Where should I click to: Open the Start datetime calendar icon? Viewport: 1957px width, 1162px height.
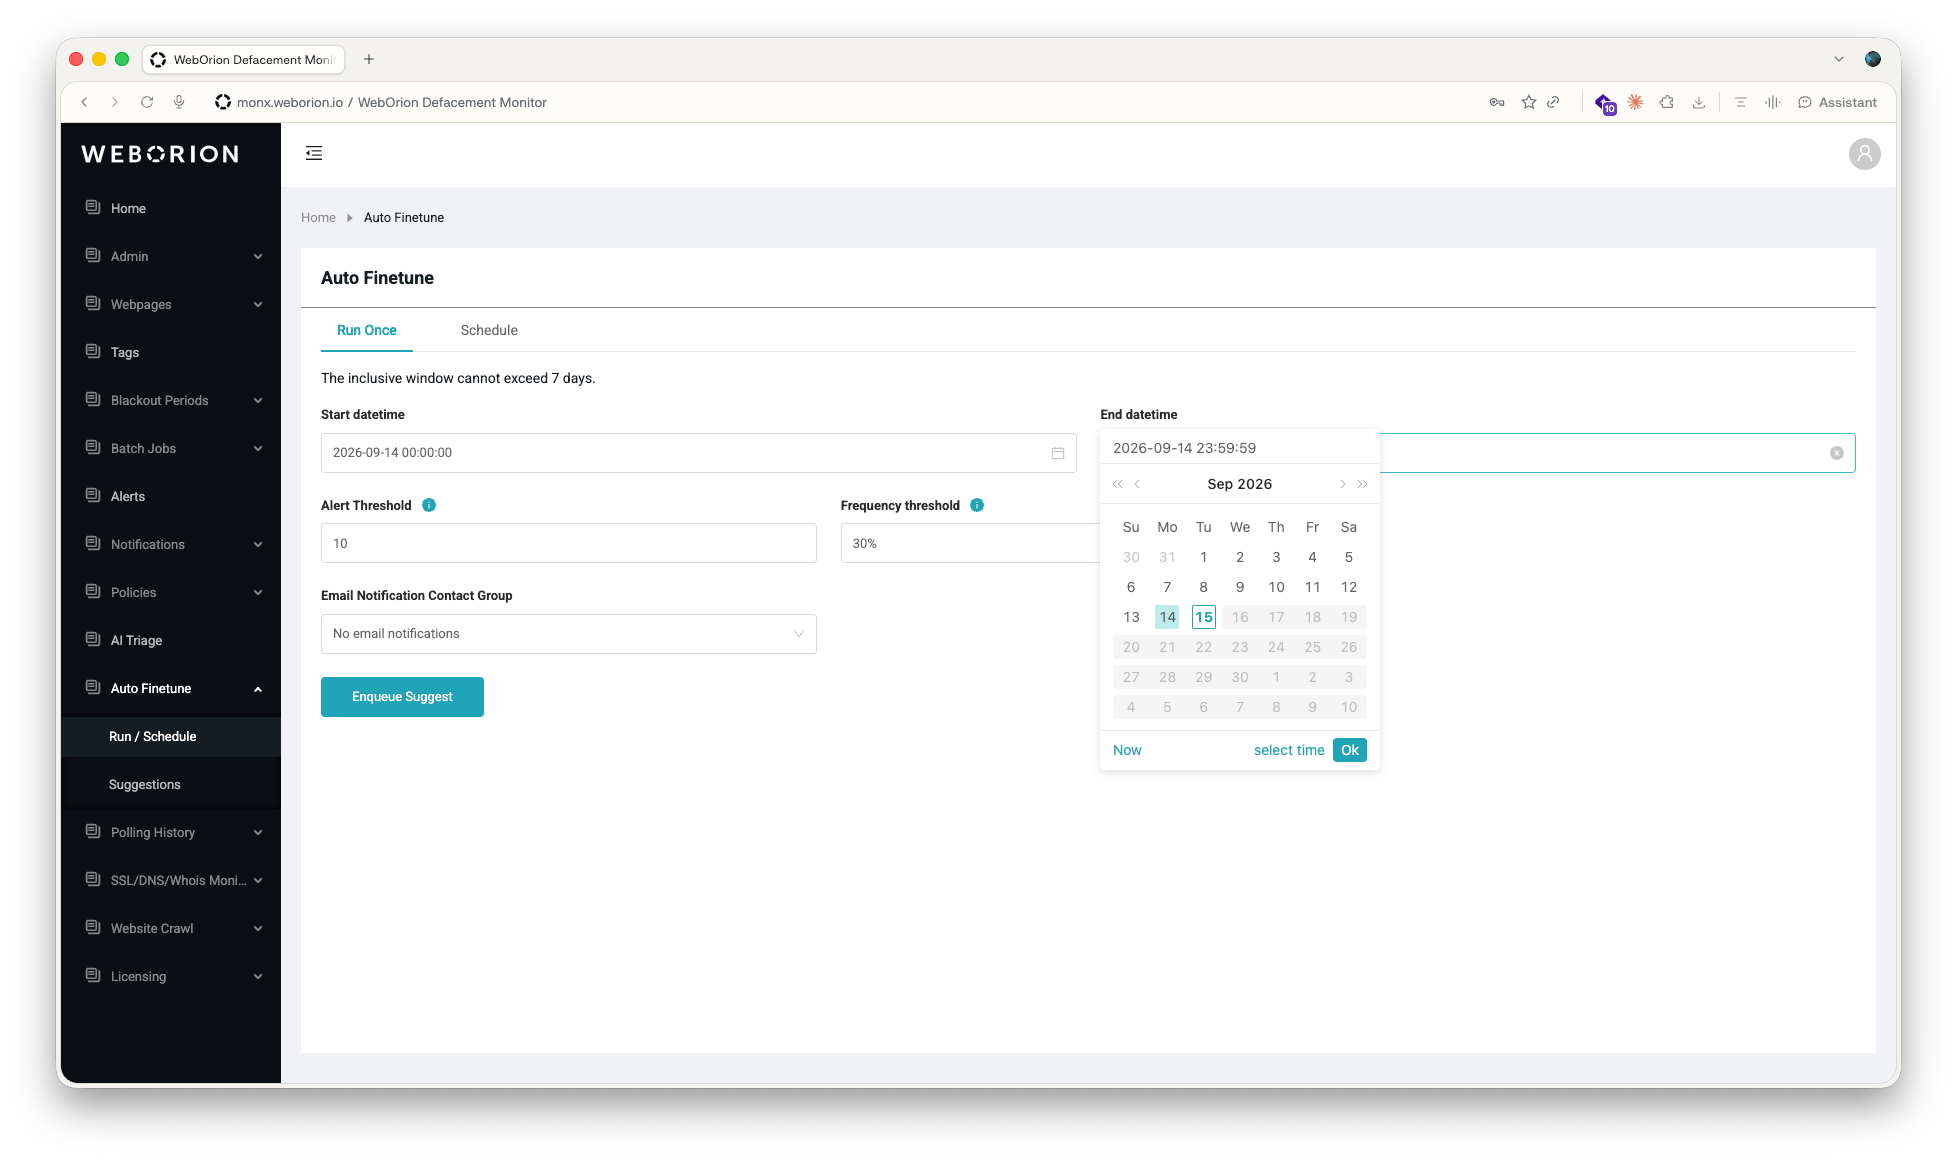[1058, 453]
